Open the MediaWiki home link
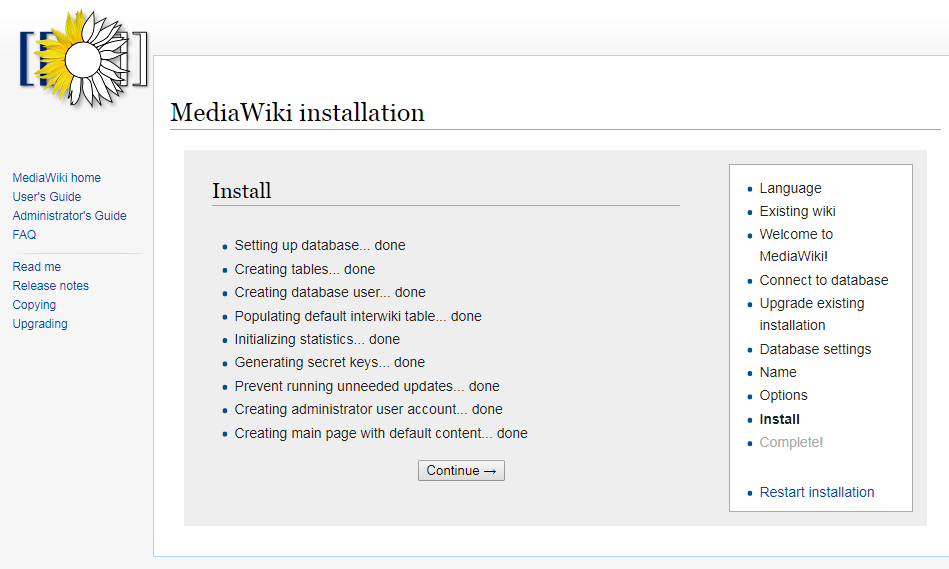Viewport: 949px width, 569px height. (57, 178)
